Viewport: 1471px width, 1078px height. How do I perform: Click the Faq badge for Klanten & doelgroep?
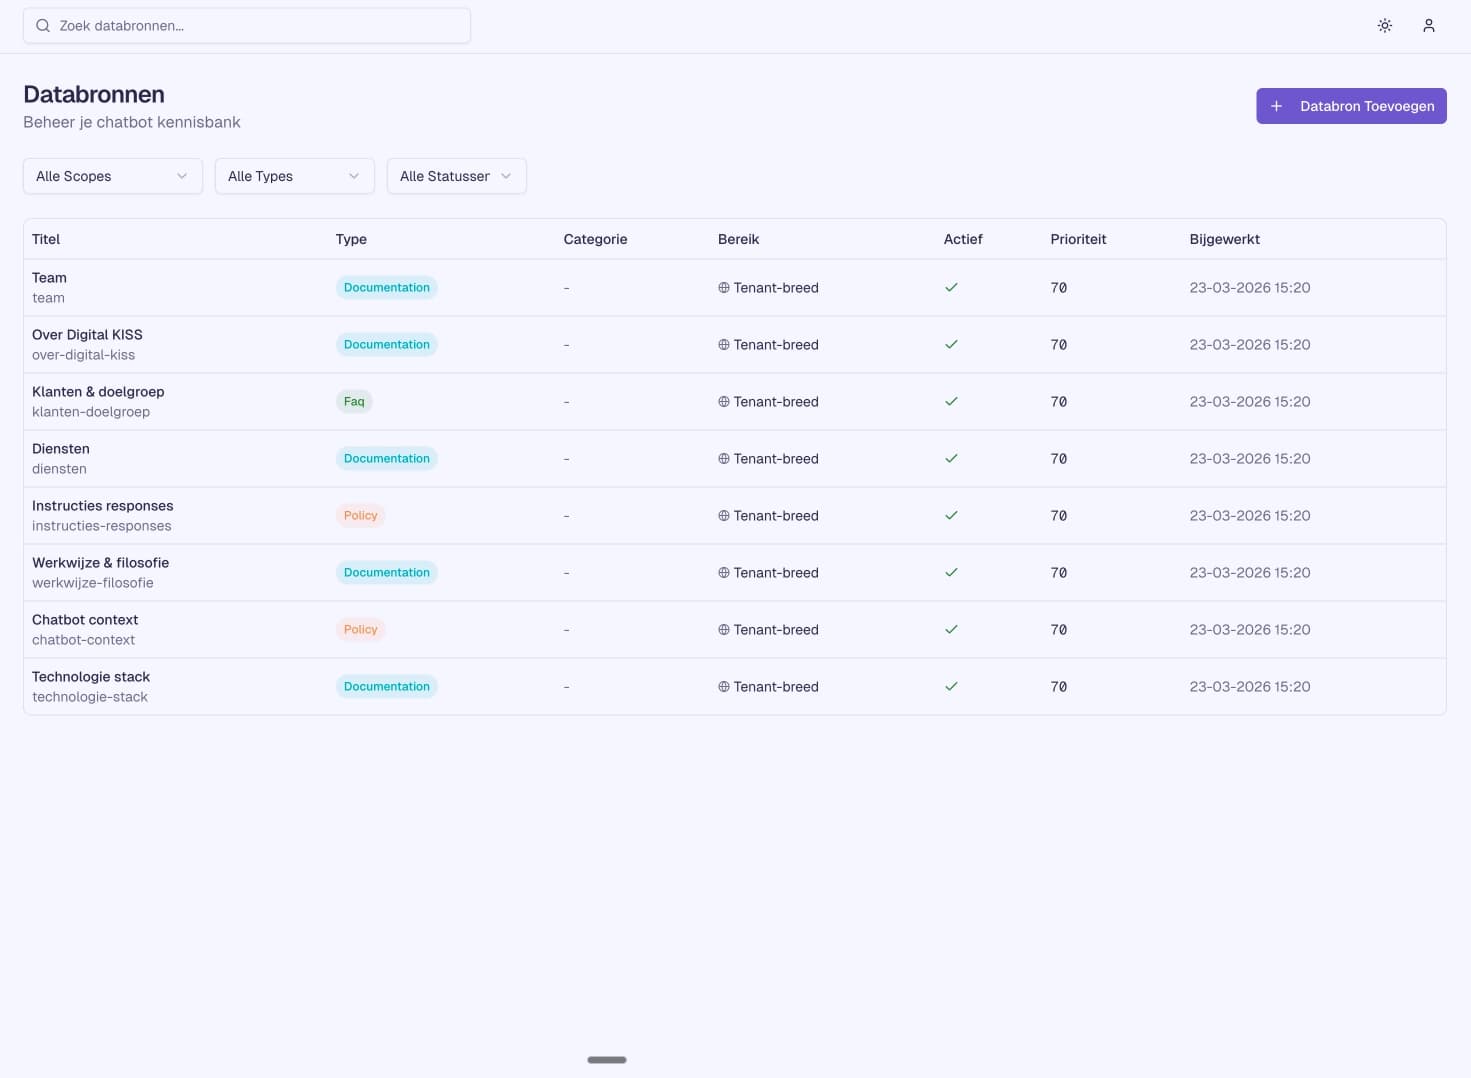[354, 402]
